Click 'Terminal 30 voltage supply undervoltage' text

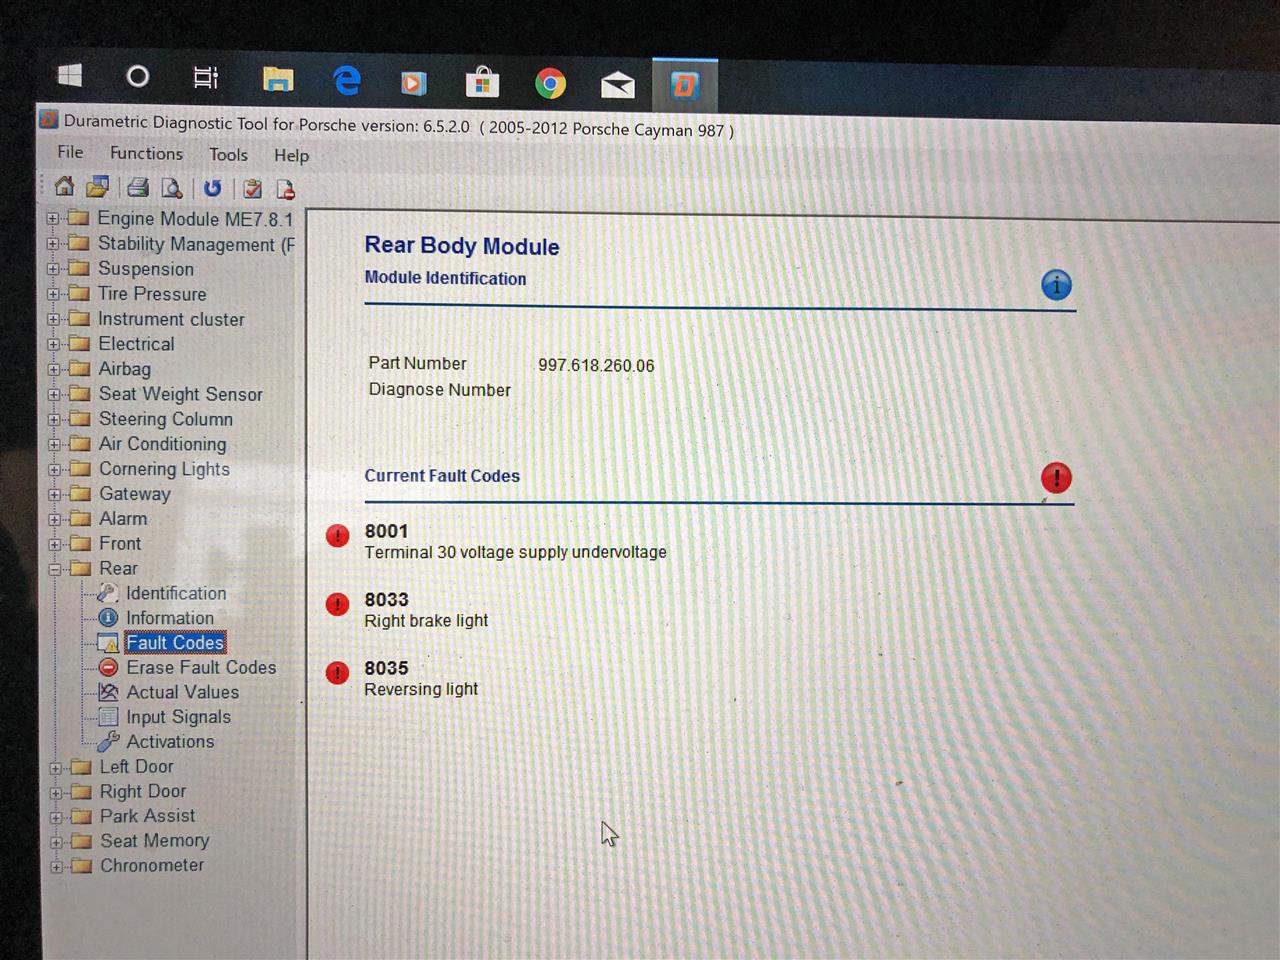click(x=515, y=552)
